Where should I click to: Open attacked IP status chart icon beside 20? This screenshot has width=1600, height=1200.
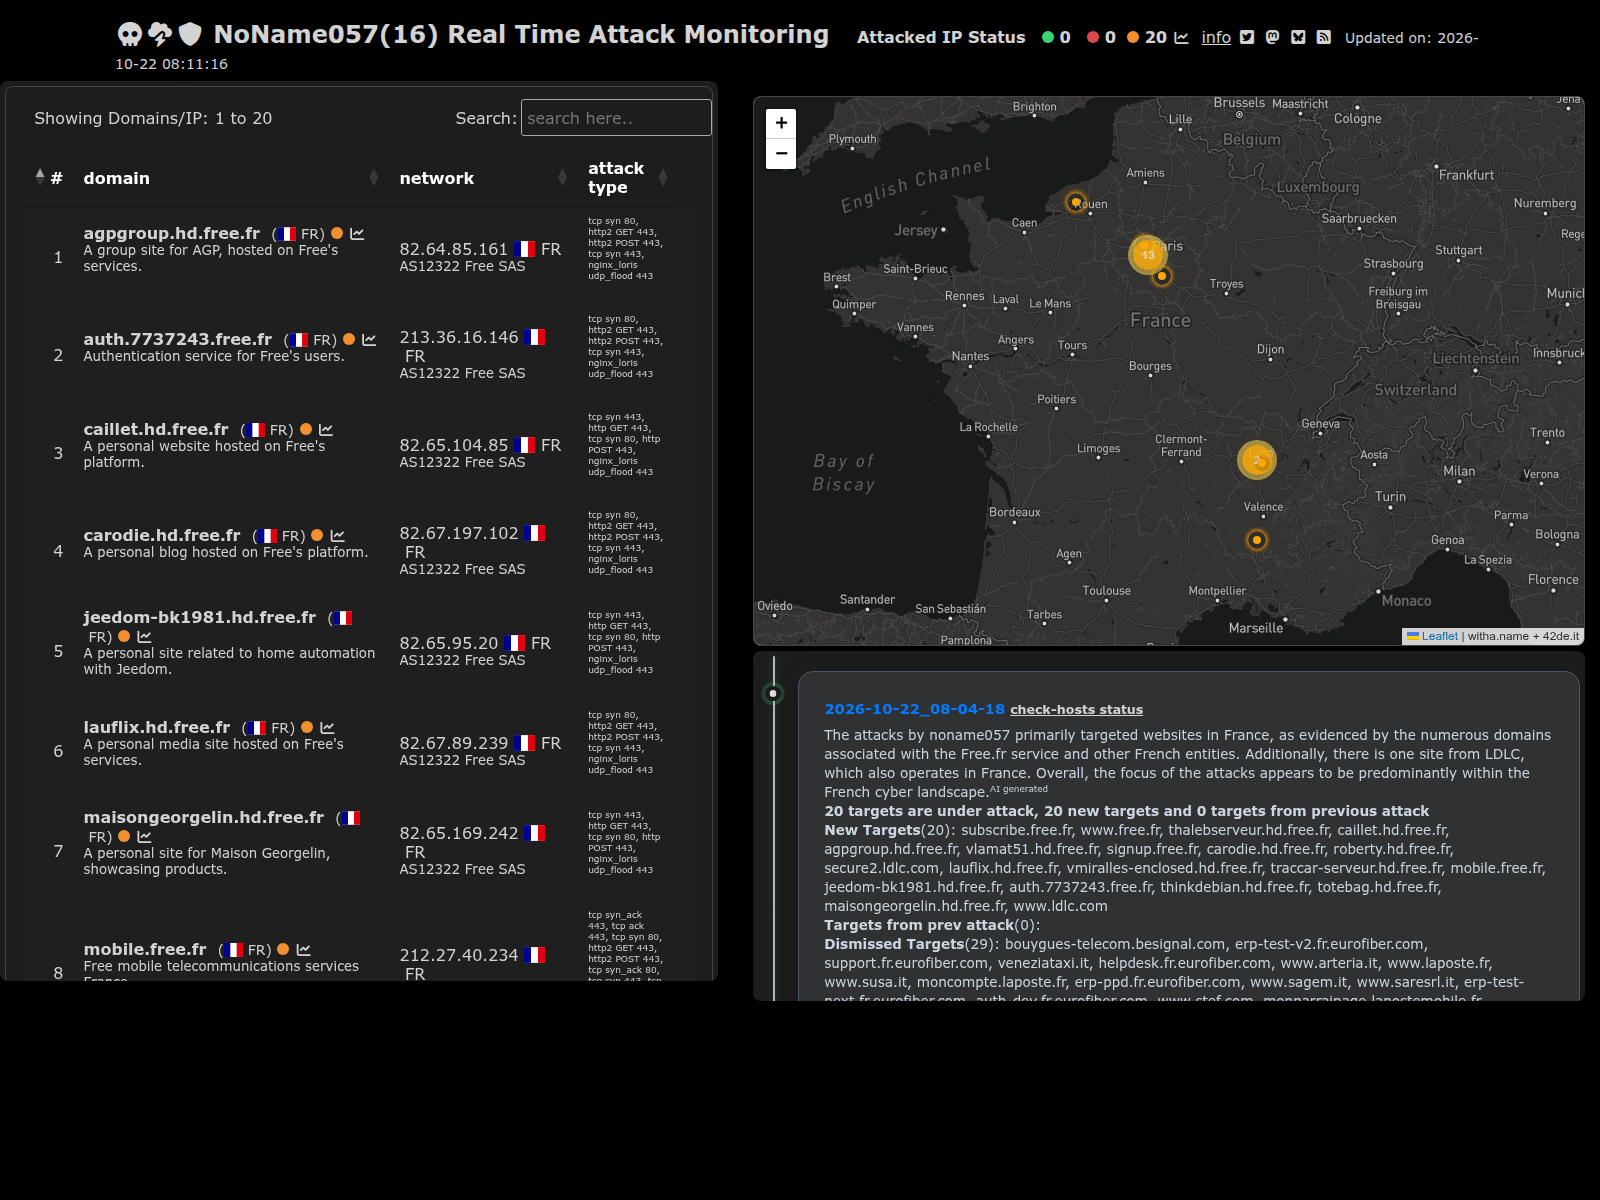1181,37
